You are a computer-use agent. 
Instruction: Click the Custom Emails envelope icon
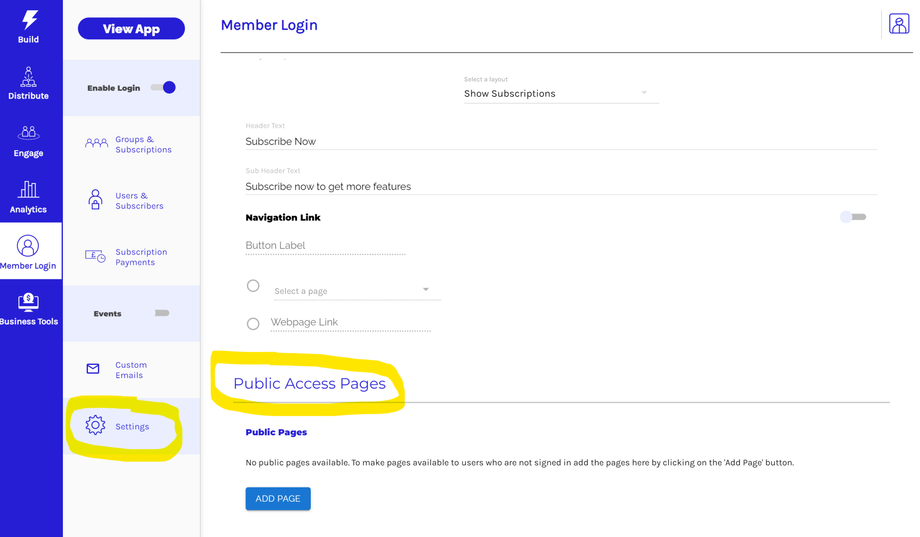point(93,369)
